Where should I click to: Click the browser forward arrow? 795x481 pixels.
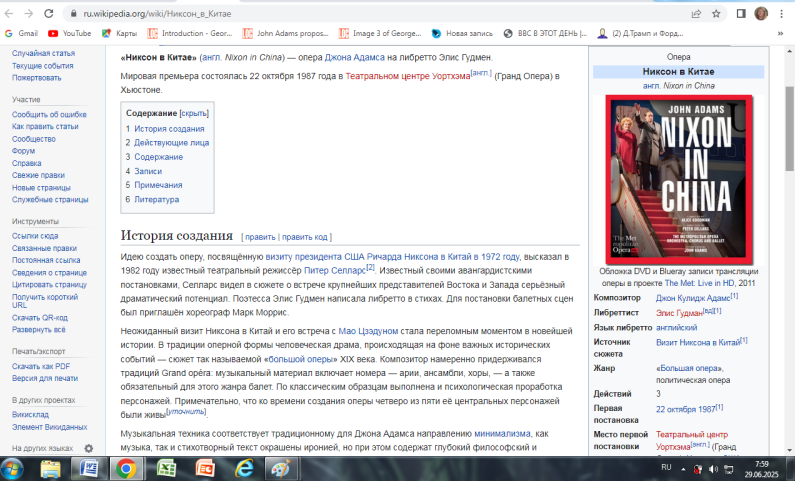coord(28,14)
